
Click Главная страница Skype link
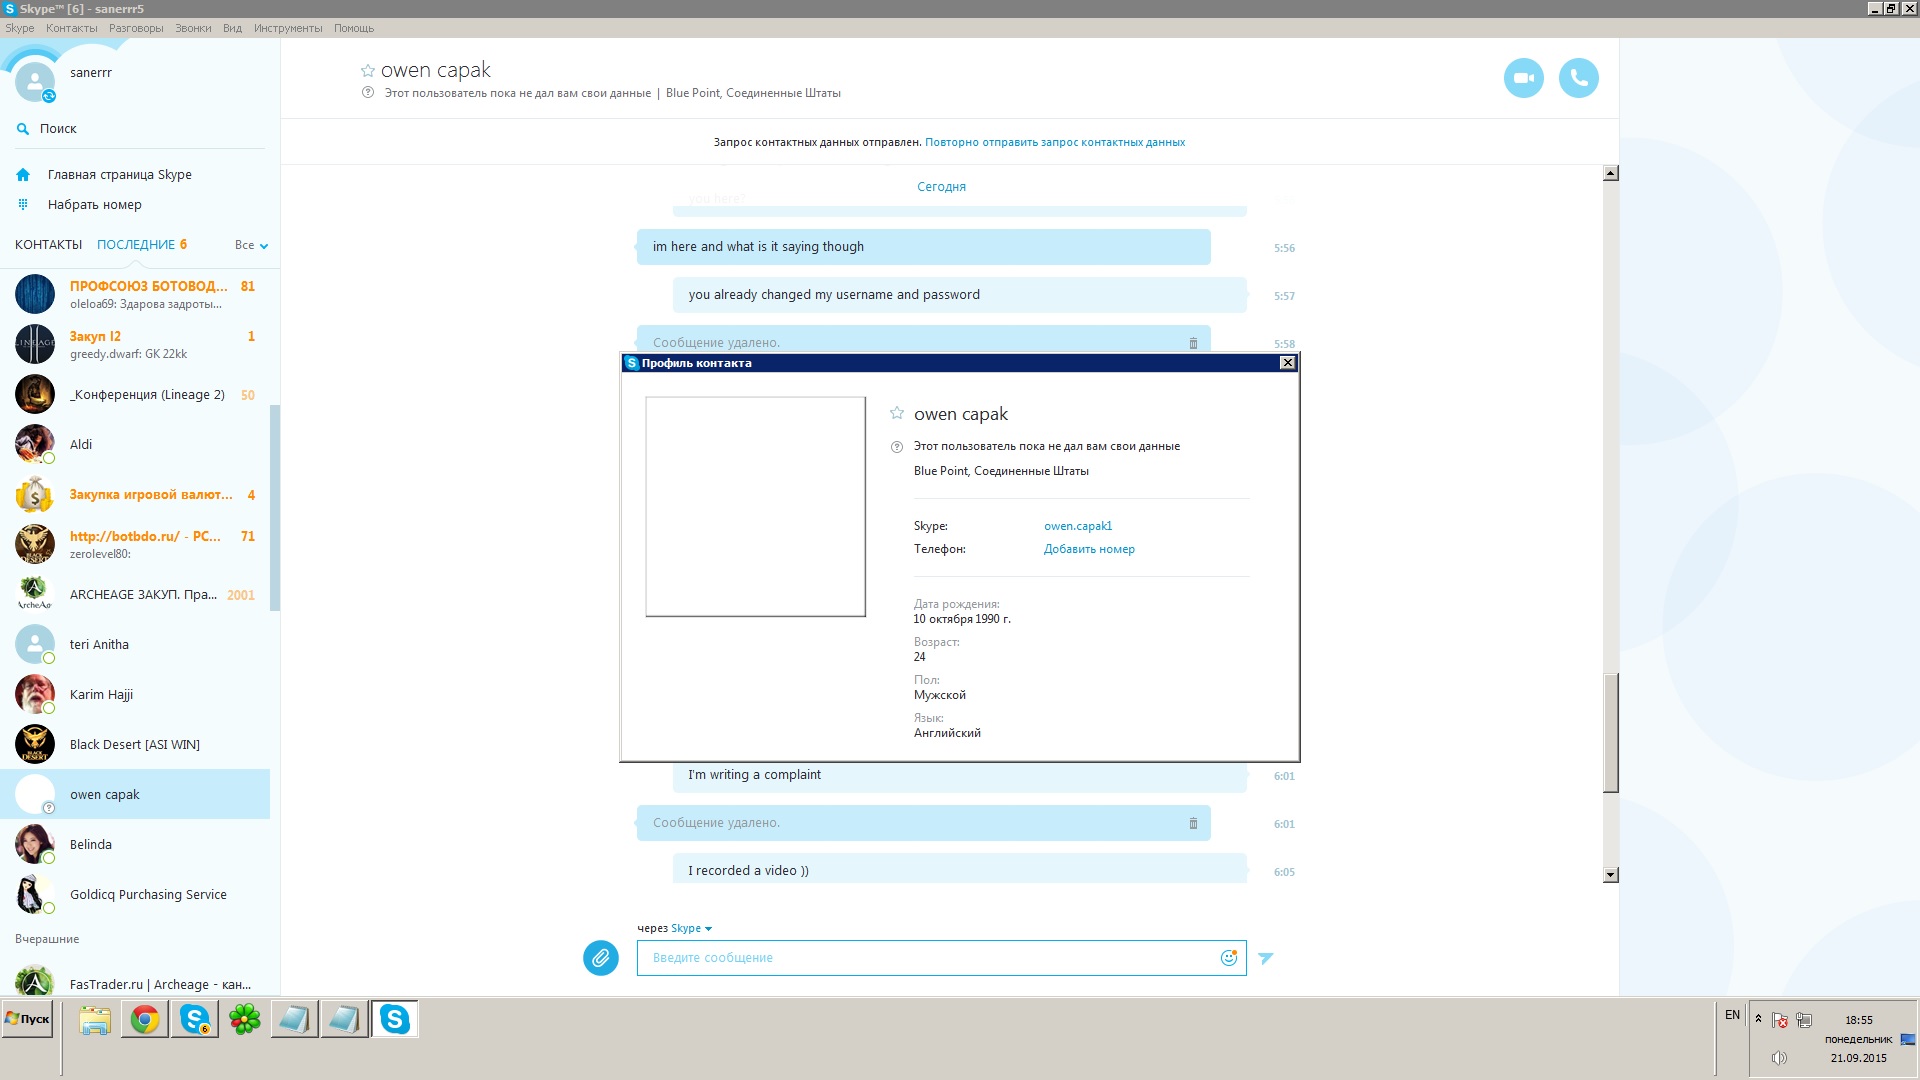[x=120, y=175]
